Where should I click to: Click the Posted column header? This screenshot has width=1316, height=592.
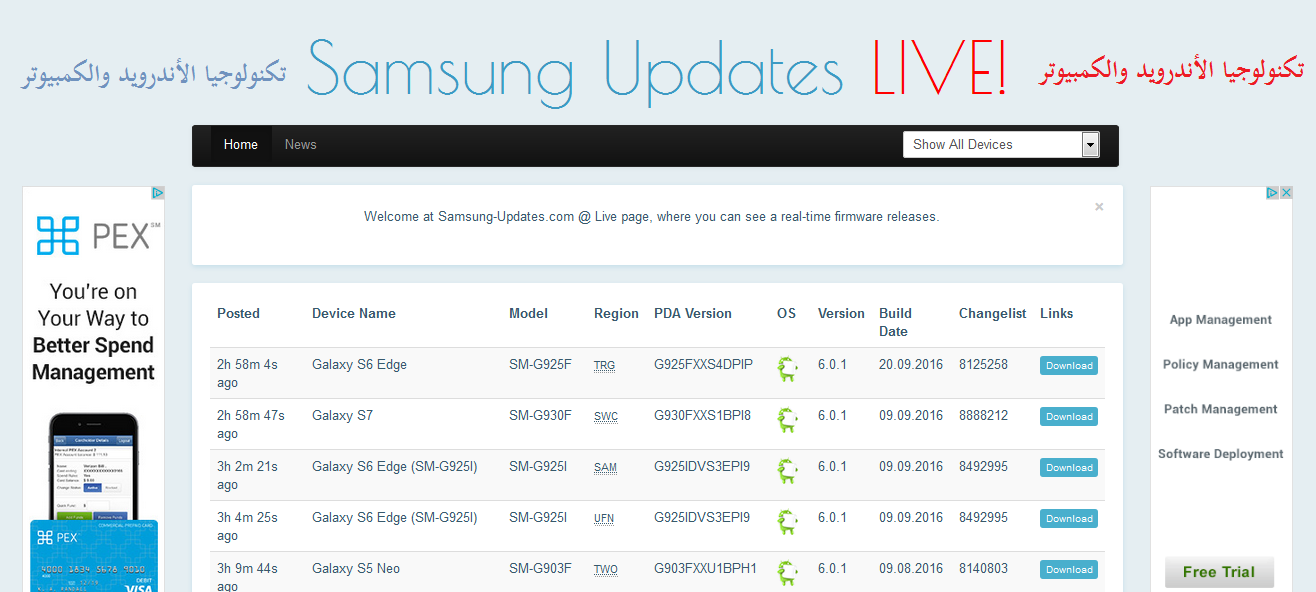(238, 313)
